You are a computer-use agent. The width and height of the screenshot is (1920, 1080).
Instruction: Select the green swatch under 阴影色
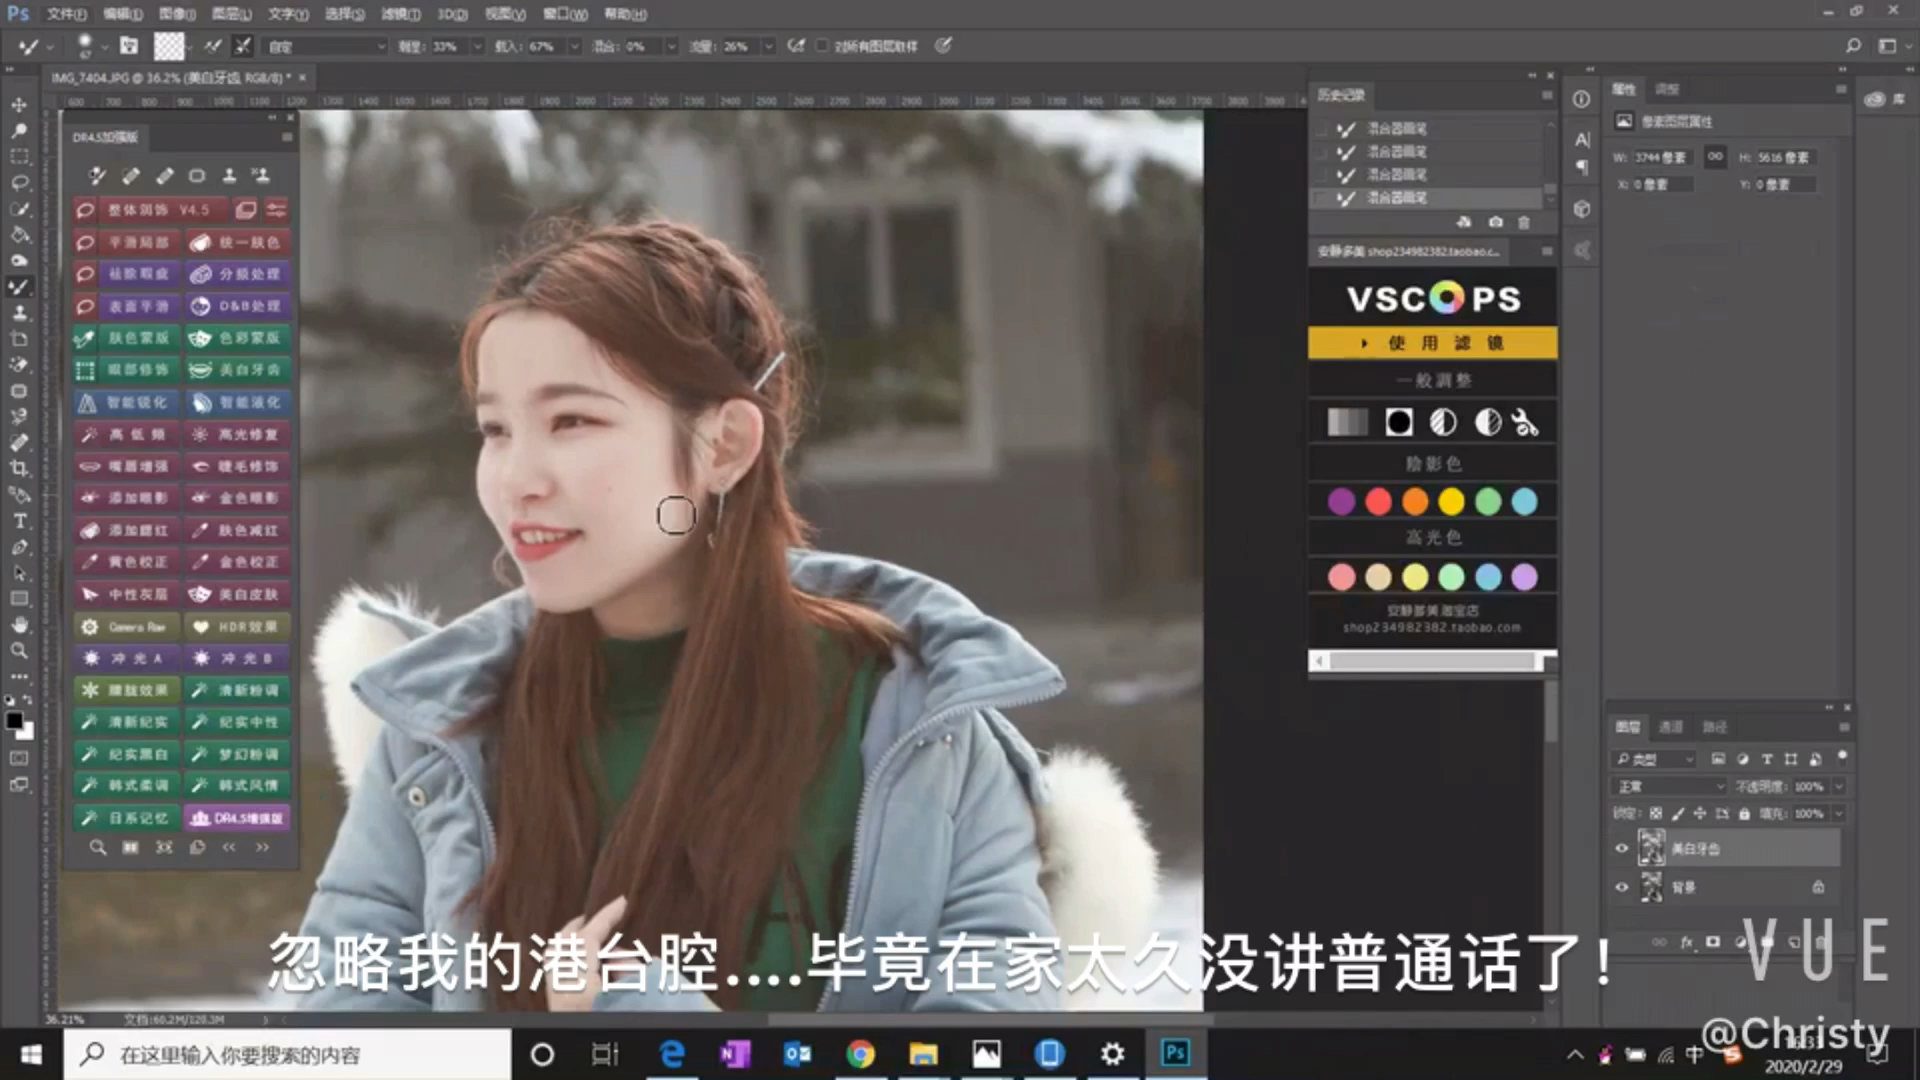coord(1488,501)
